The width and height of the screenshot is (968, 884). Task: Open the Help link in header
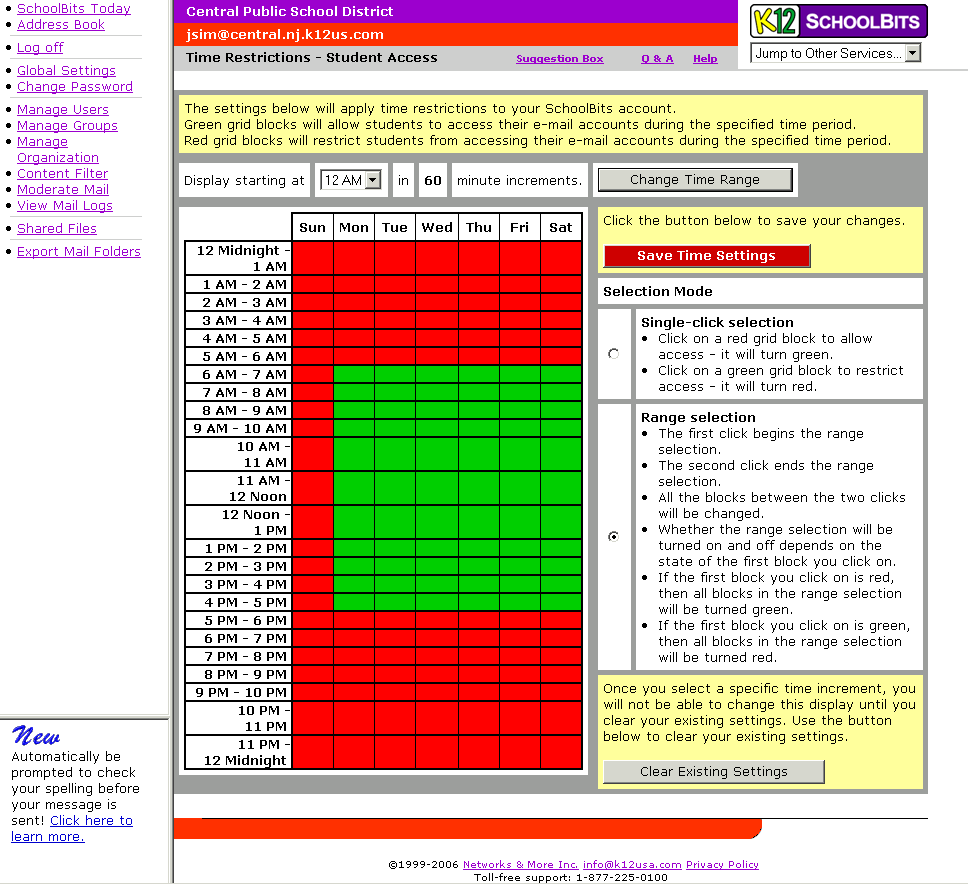tap(705, 59)
